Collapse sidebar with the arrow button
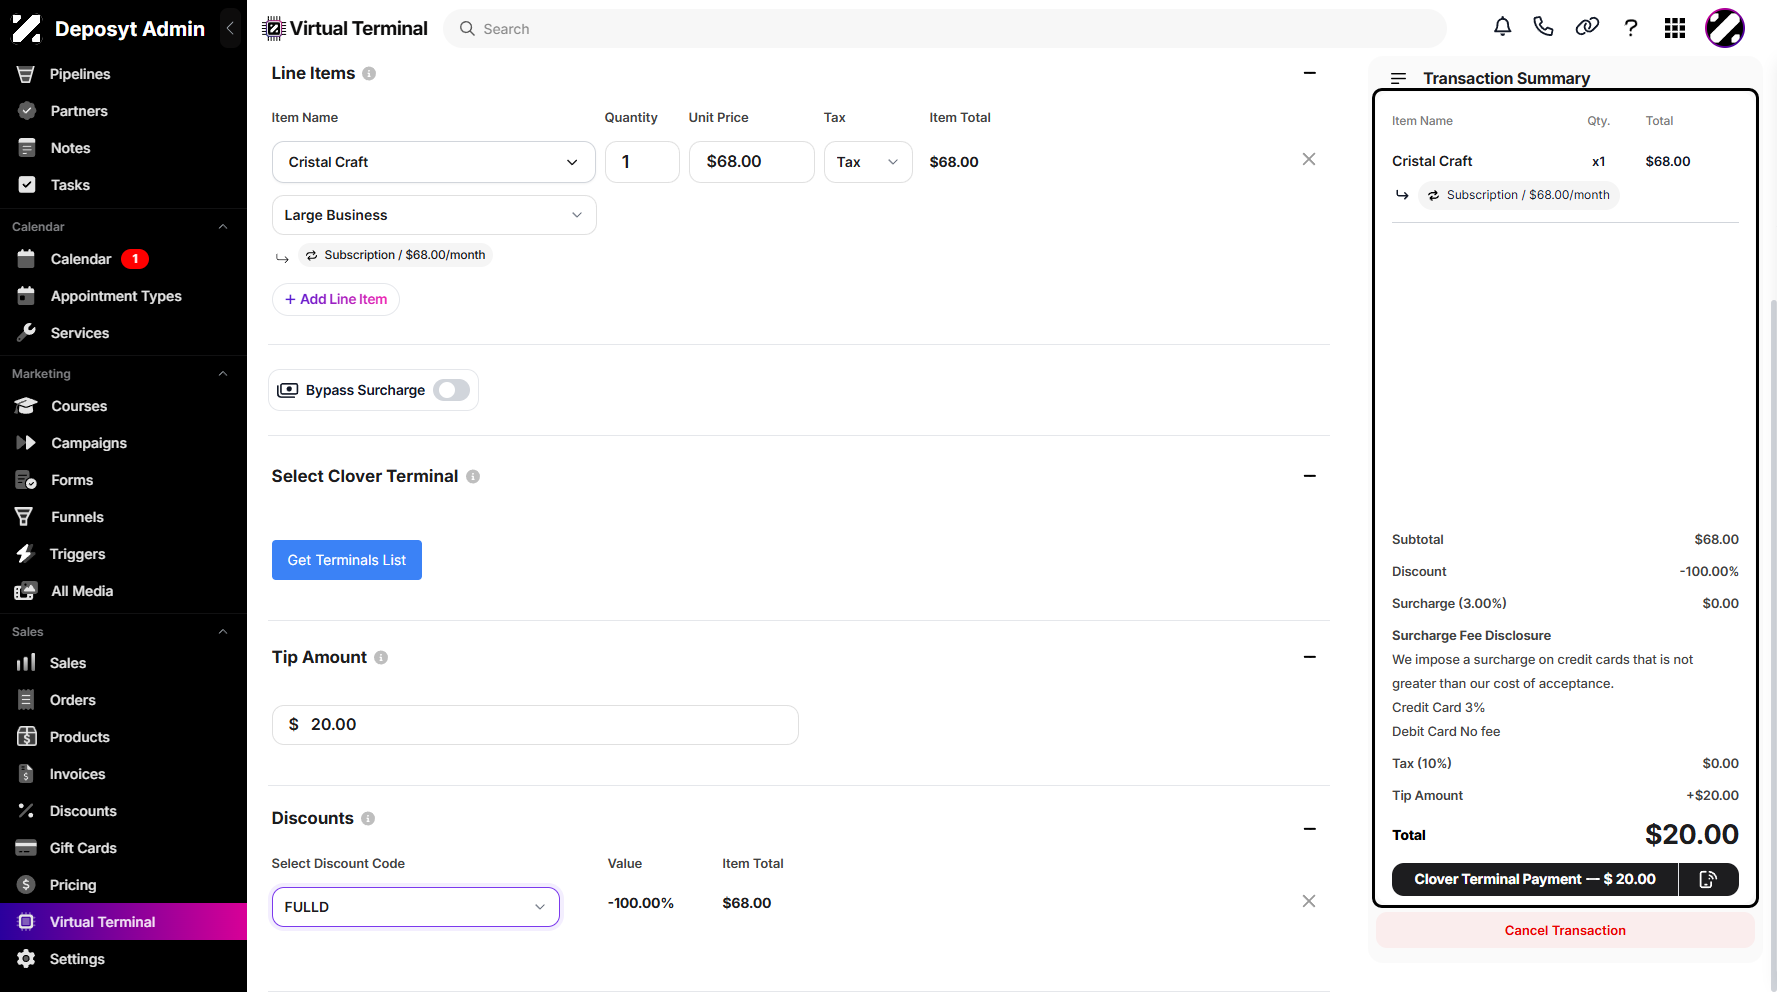Screen dimensions: 1777x992 (230, 28)
